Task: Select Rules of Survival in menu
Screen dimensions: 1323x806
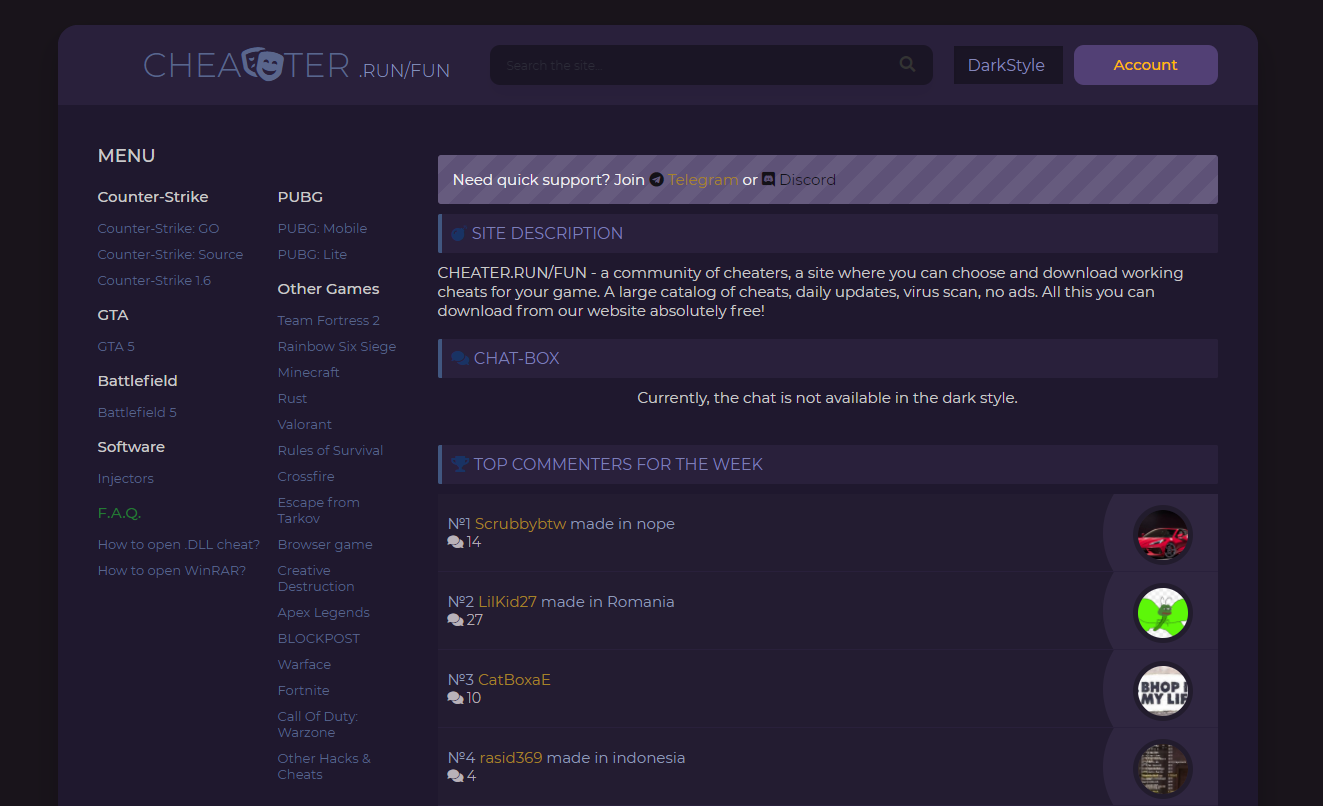Action: click(330, 450)
